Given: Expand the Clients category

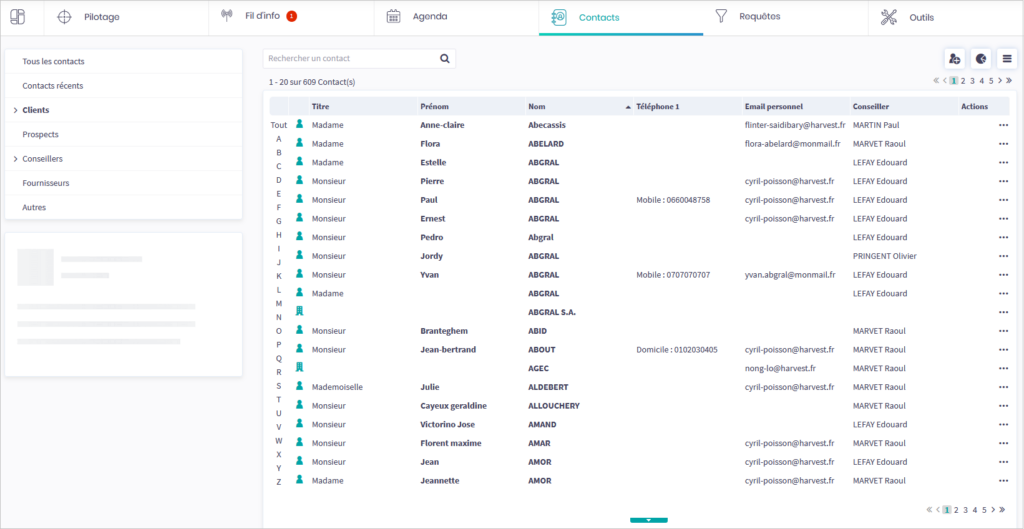Looking at the screenshot, I should point(15,110).
